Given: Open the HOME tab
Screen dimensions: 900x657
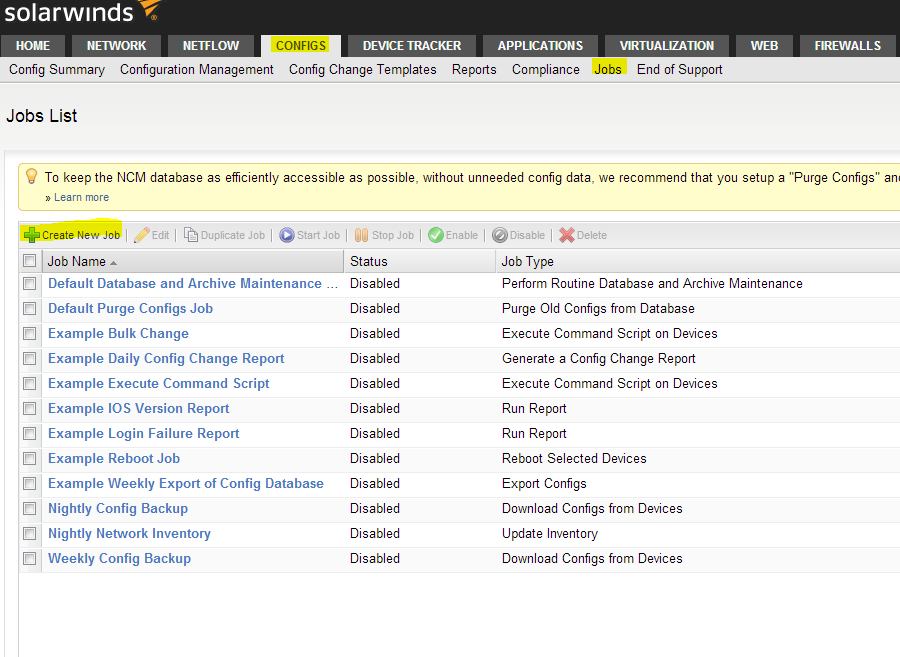Looking at the screenshot, I should point(33,46).
